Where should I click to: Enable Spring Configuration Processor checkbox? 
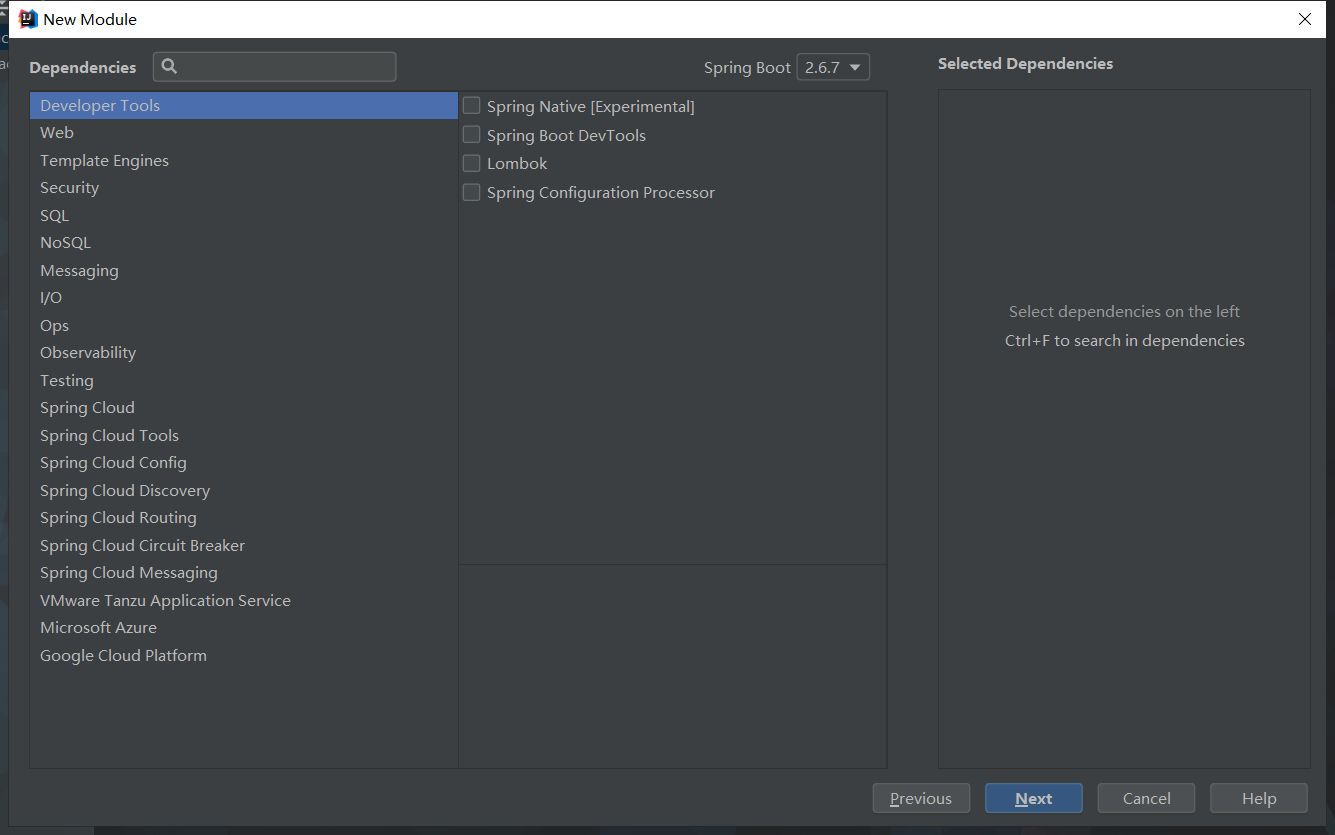(x=471, y=192)
